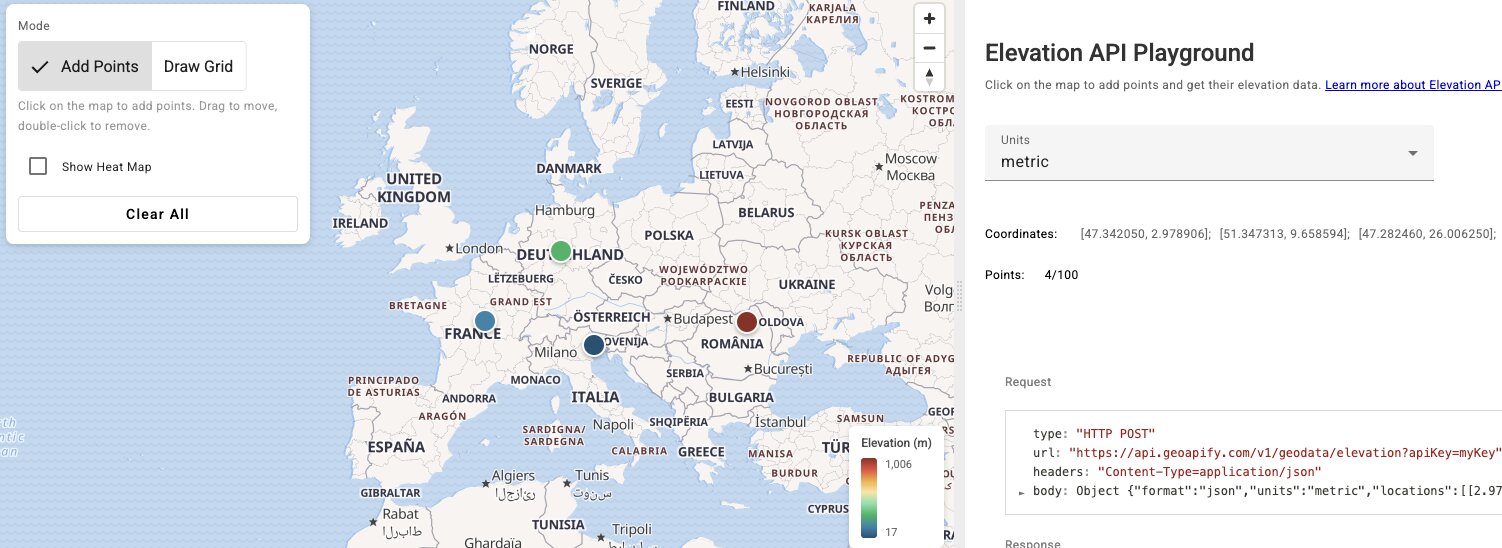Screen dimensions: 1502x548
Task: Click the "HTTP POST" type value
Action: [x=1115, y=434]
